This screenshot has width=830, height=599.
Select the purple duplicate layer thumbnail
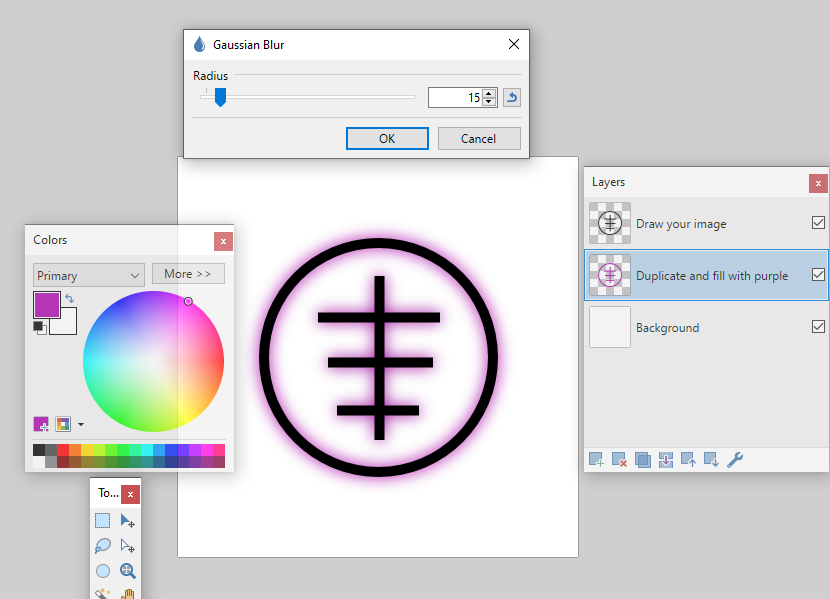pyautogui.click(x=610, y=275)
